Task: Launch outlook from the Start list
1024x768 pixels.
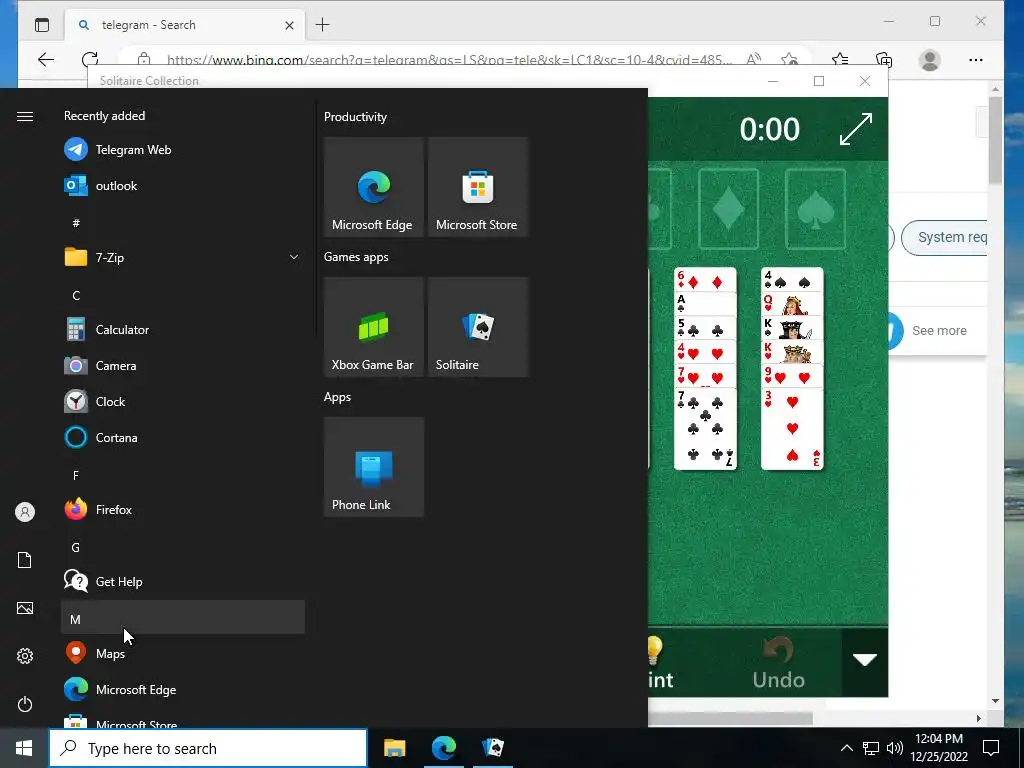Action: pyautogui.click(x=183, y=185)
